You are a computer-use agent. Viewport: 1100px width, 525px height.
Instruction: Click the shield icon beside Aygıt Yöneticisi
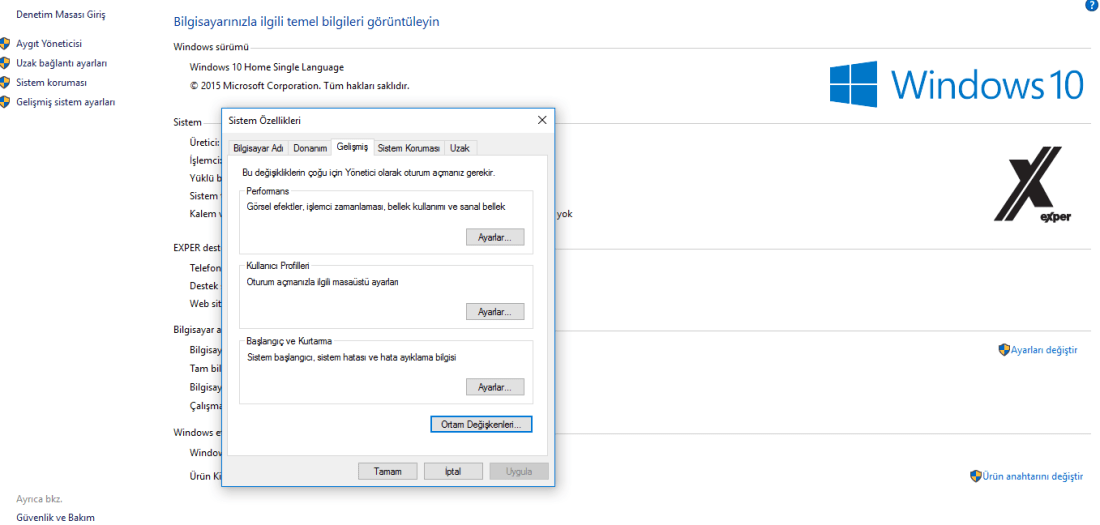click(5, 44)
